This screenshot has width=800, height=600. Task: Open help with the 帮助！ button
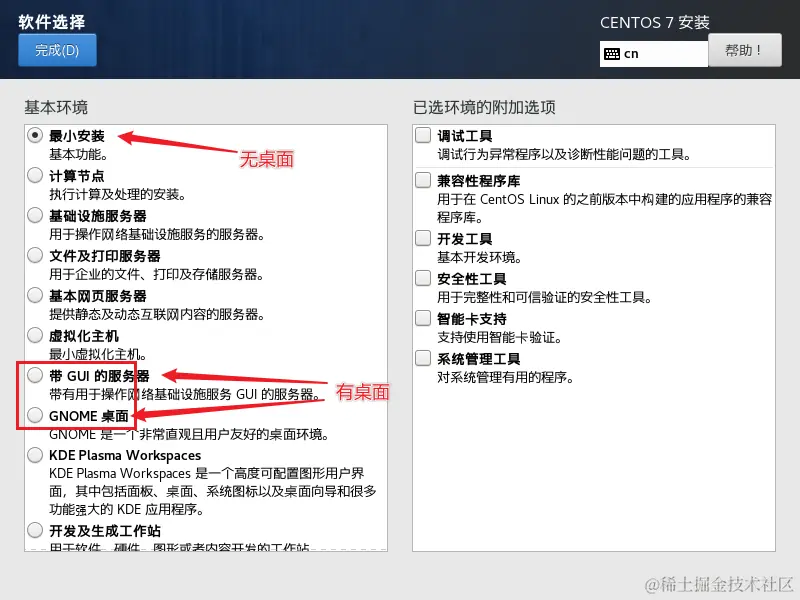click(x=744, y=50)
